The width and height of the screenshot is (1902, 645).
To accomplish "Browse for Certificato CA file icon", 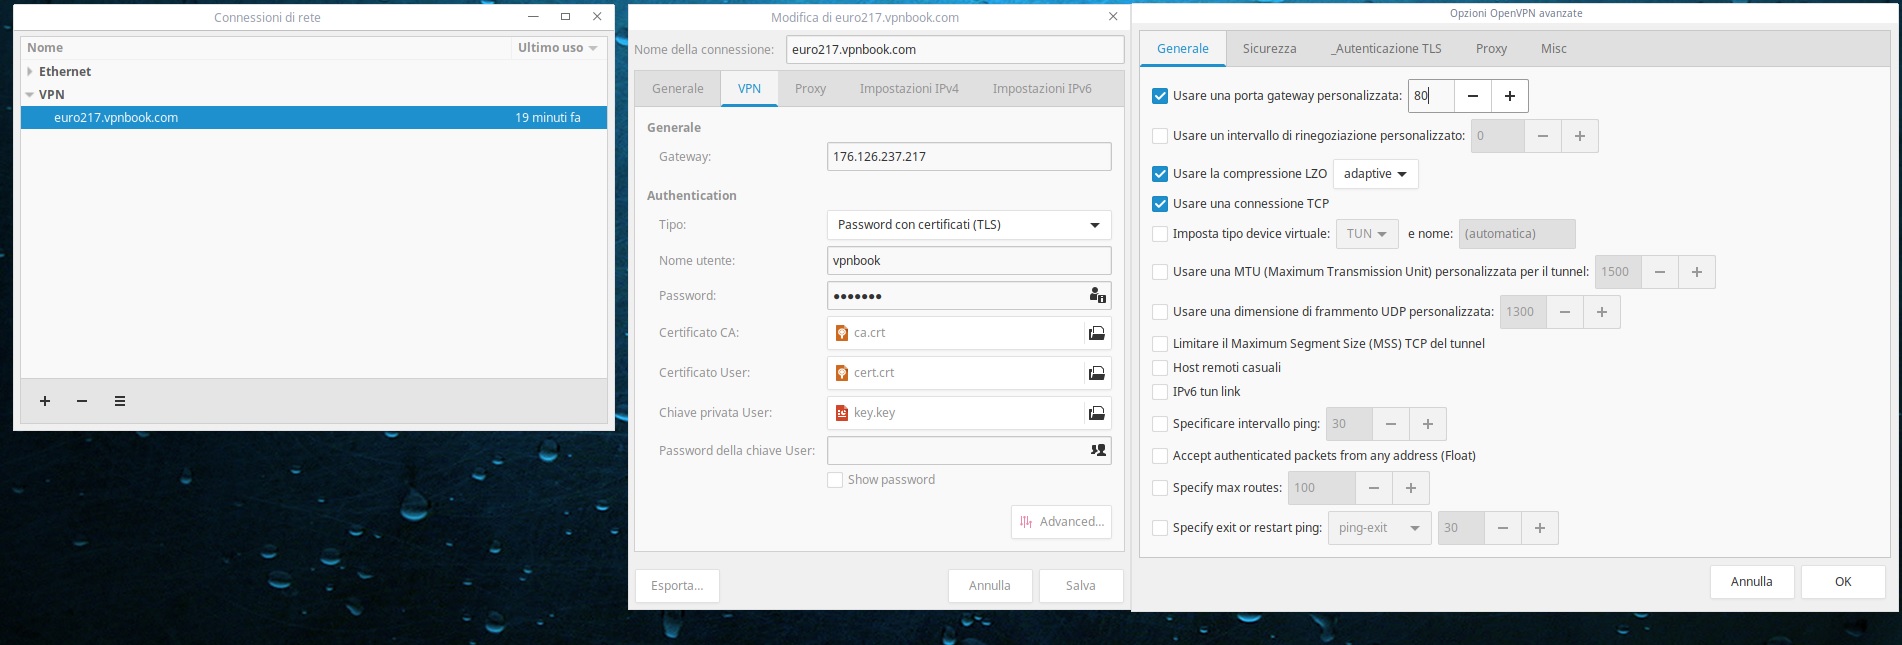I will [x=1096, y=333].
